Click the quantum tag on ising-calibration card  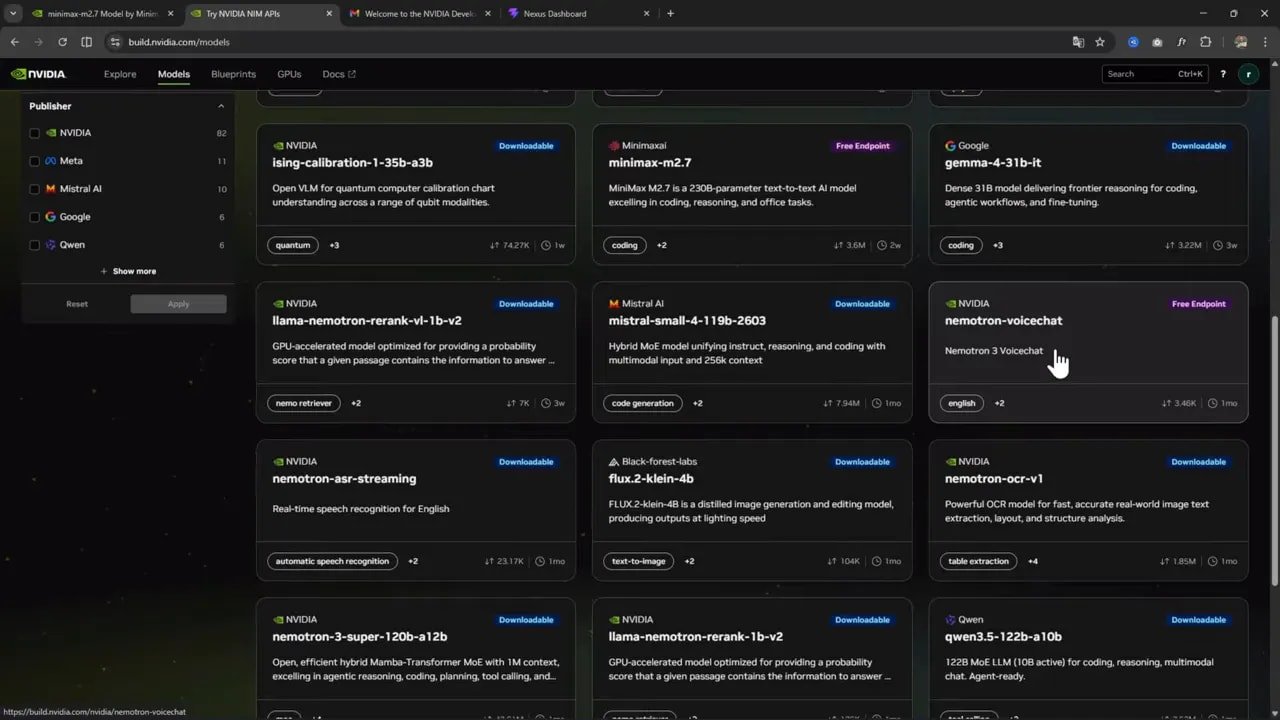click(x=293, y=245)
